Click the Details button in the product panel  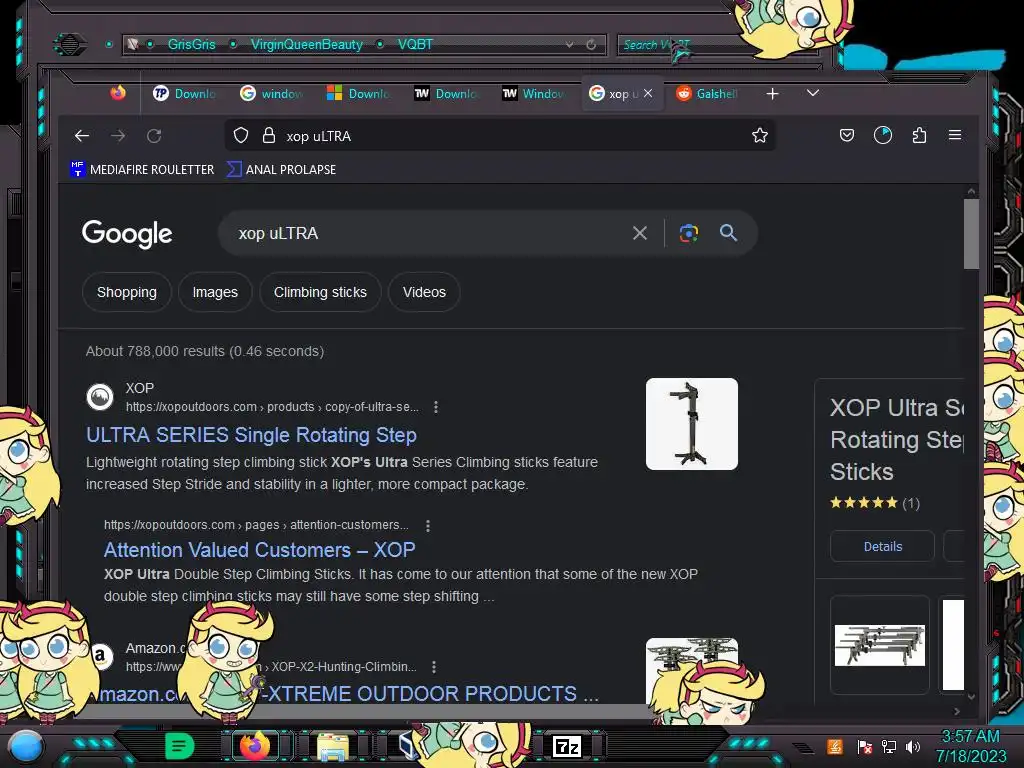click(882, 547)
